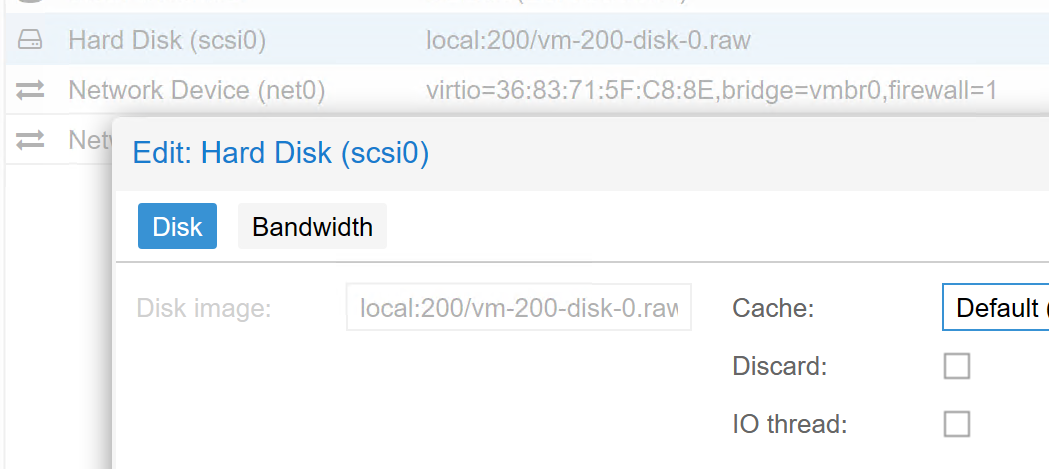
Task: Click the Discard label text
Action: coord(780,367)
